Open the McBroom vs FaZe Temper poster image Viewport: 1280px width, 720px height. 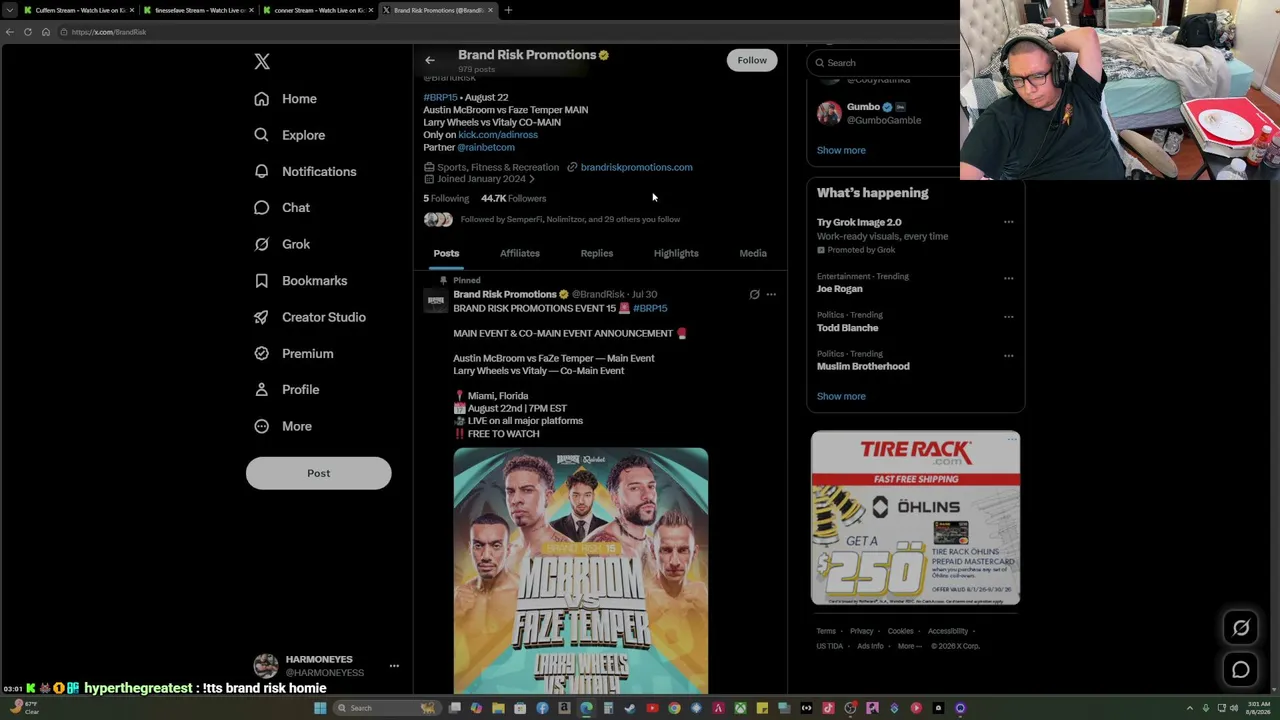click(x=581, y=571)
